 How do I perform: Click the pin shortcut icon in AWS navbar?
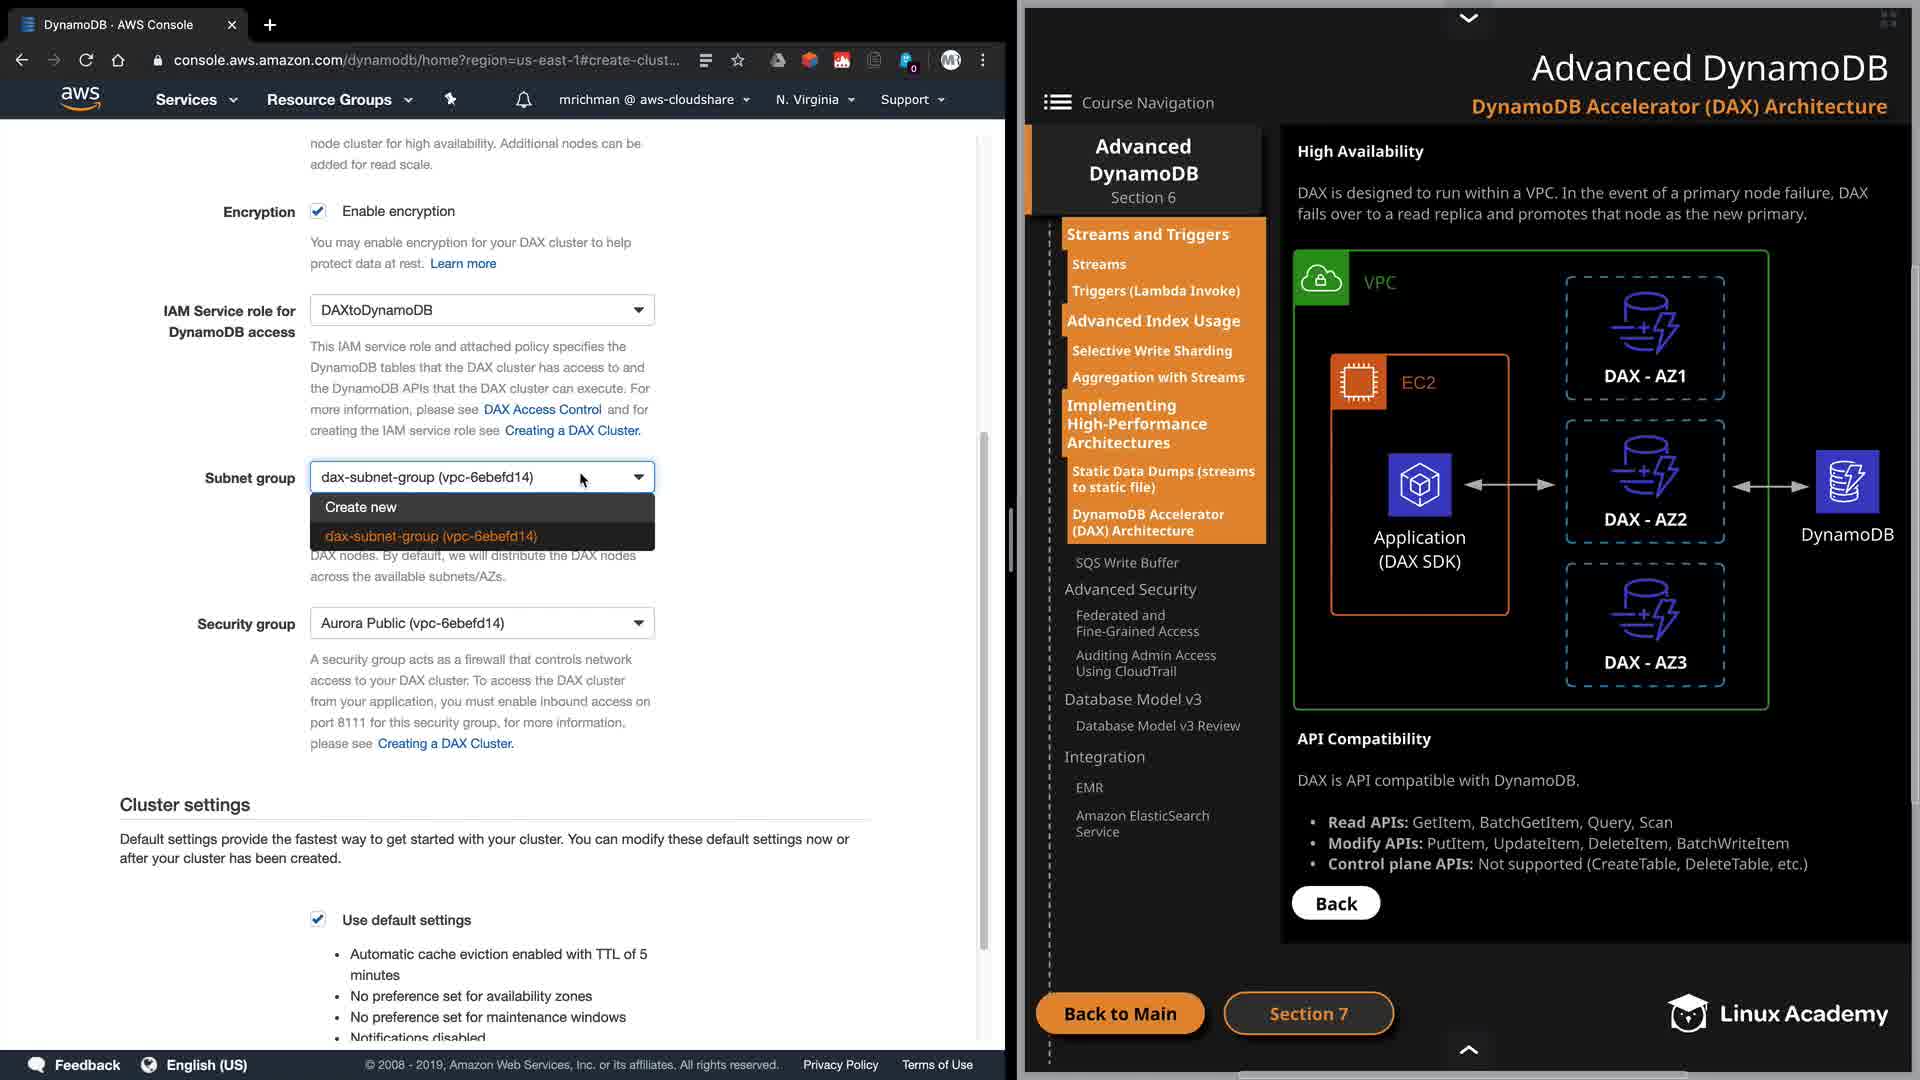point(450,99)
